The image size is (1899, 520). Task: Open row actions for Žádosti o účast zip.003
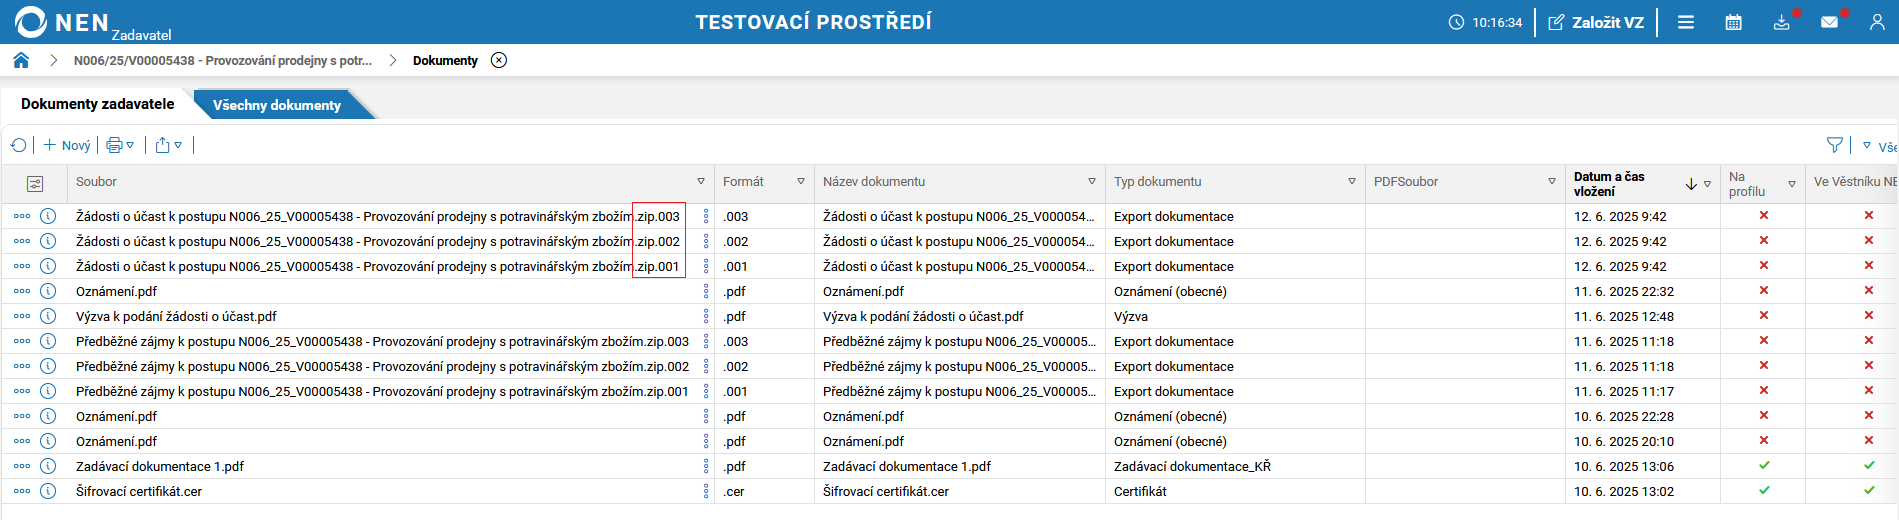(x=22, y=216)
